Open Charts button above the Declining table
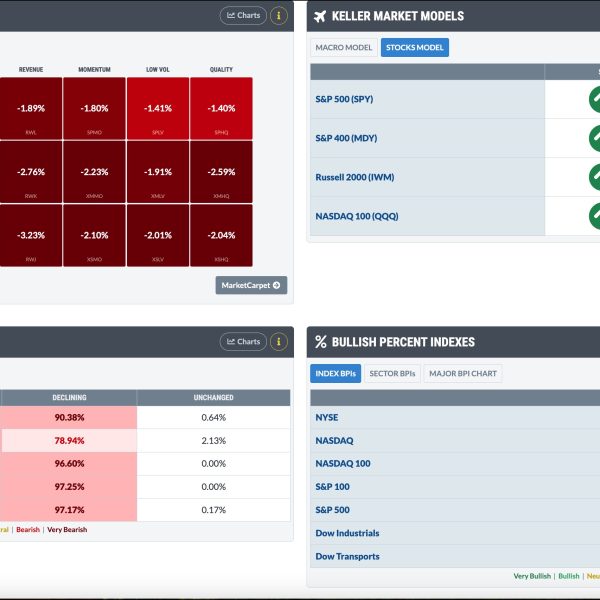 pos(243,342)
